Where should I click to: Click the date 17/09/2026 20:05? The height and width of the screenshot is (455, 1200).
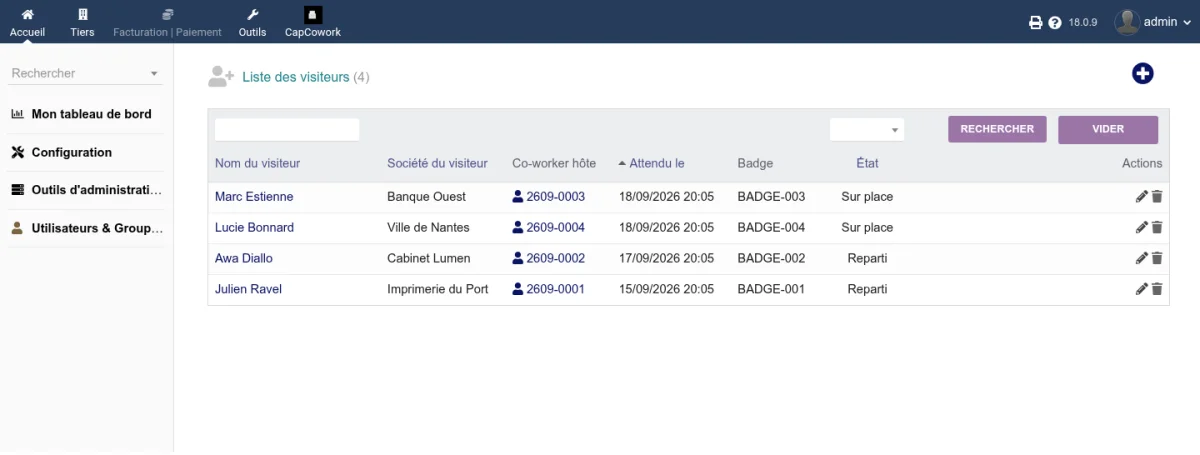point(666,258)
